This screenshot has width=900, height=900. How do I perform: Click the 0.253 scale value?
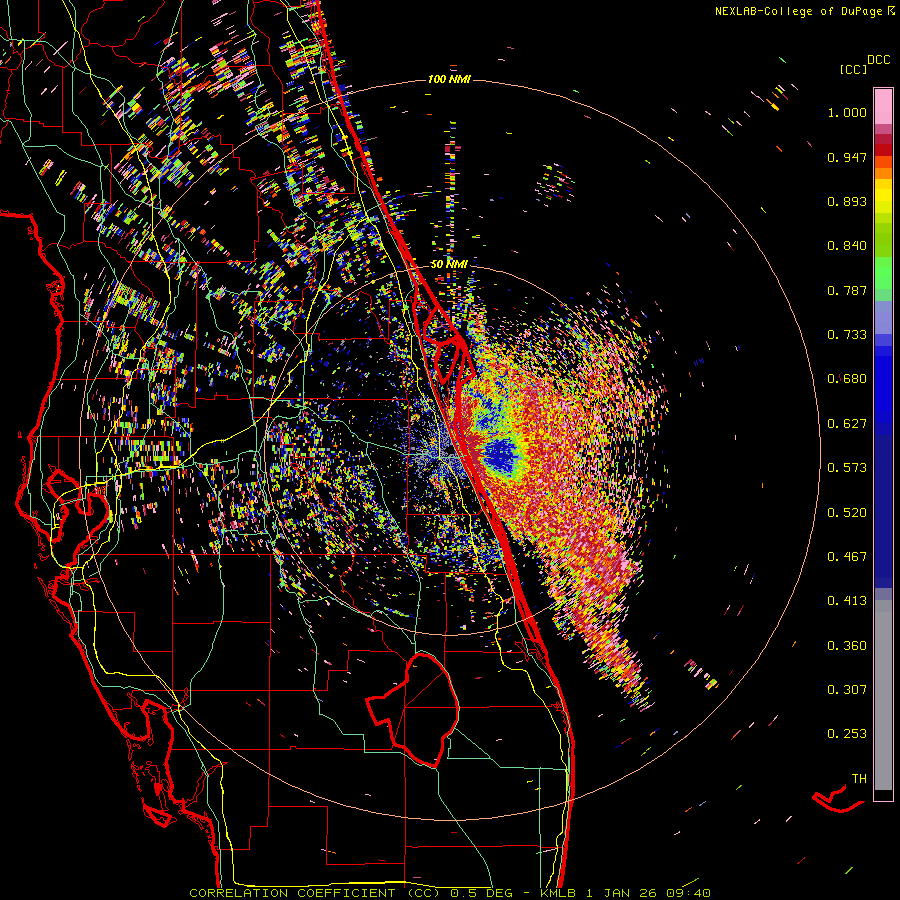[847, 734]
